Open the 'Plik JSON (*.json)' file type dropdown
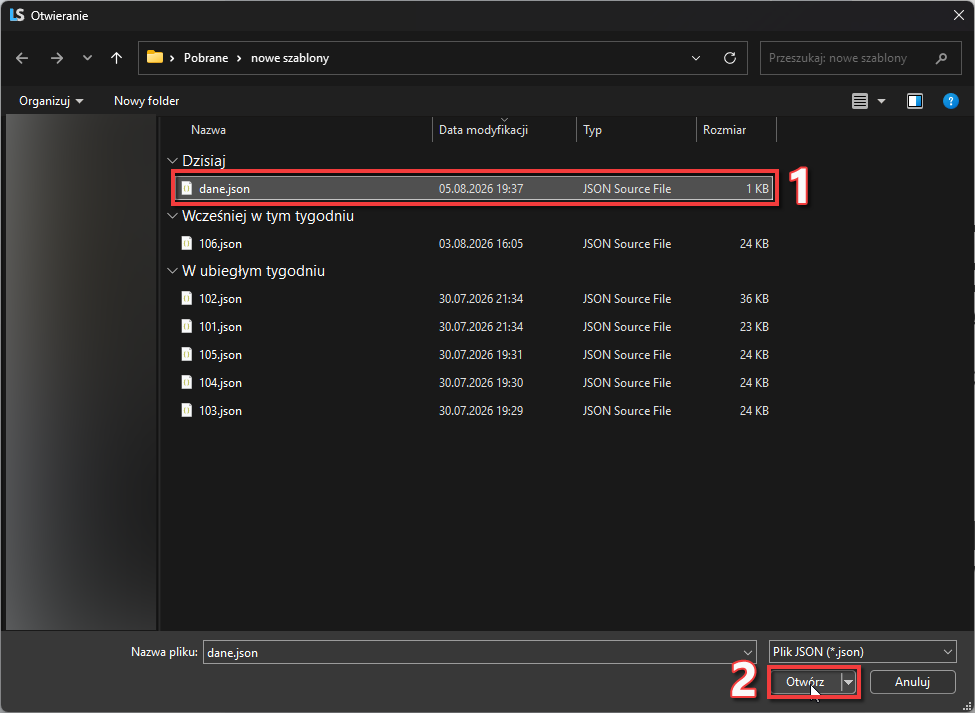The width and height of the screenshot is (975, 713). [862, 652]
